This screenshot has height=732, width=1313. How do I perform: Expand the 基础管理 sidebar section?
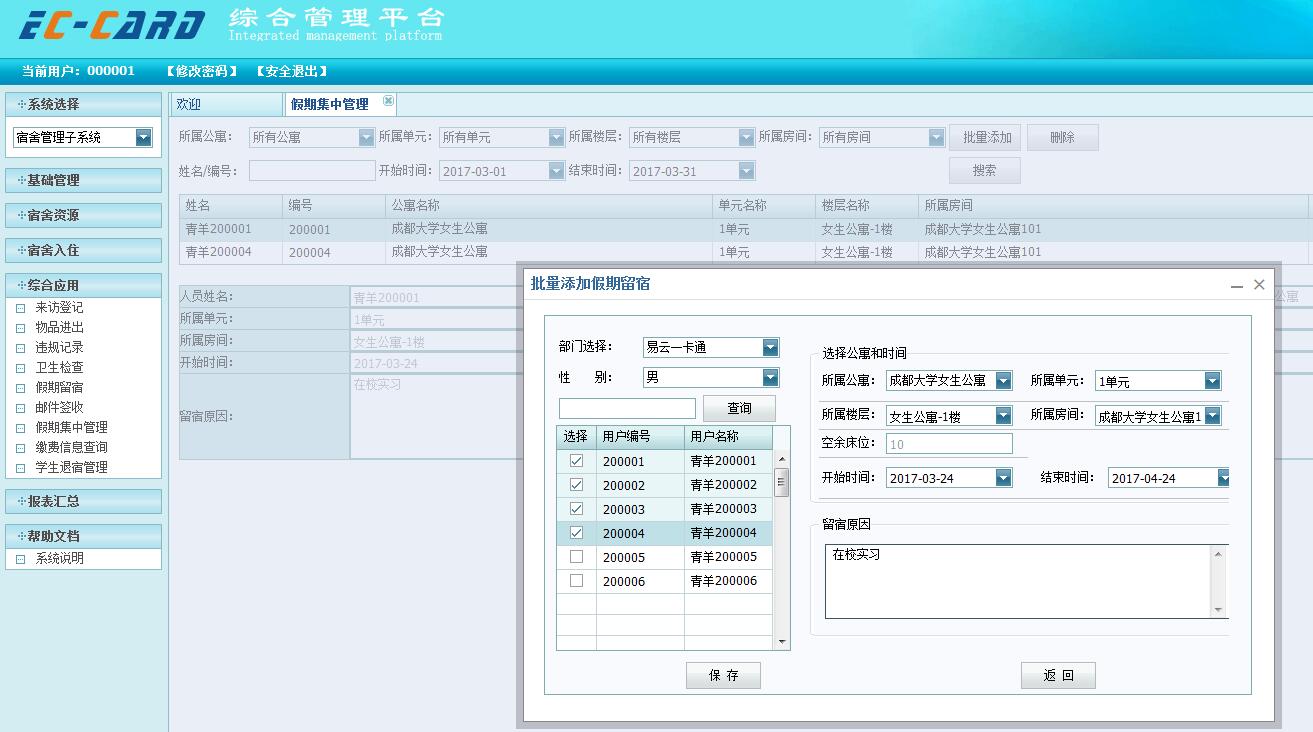coord(83,180)
